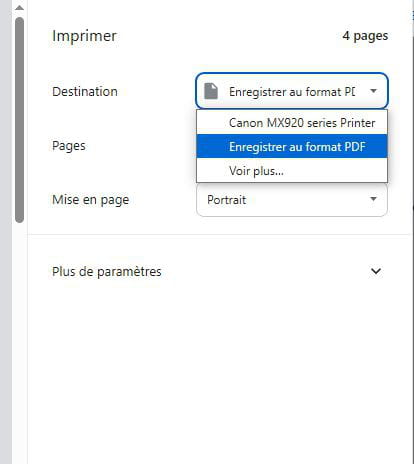Click the chevron beside Plus de paramètres
The height and width of the screenshot is (464, 414).
click(376, 271)
